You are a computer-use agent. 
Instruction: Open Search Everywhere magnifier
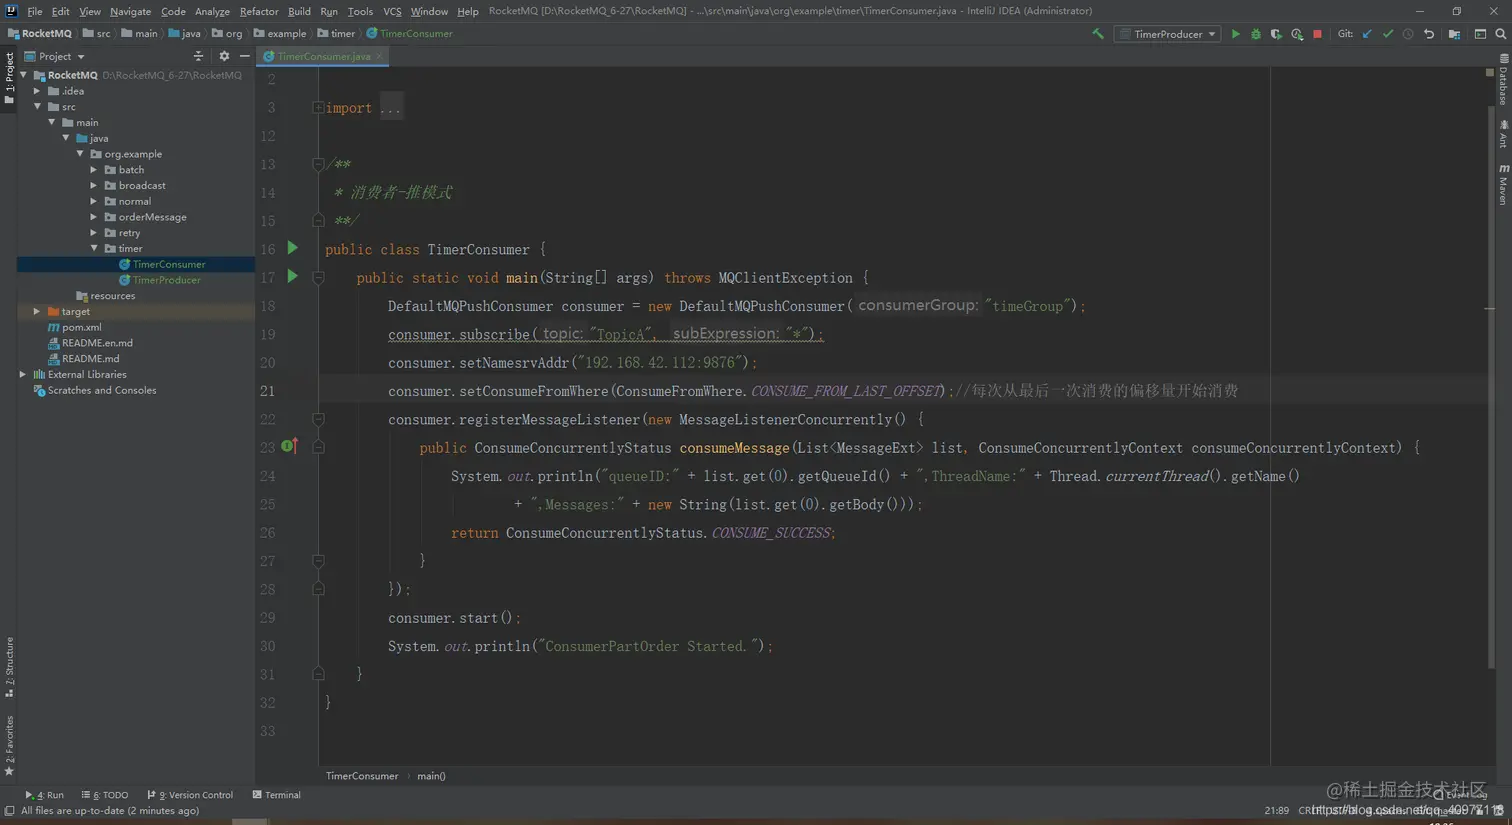pos(1501,34)
